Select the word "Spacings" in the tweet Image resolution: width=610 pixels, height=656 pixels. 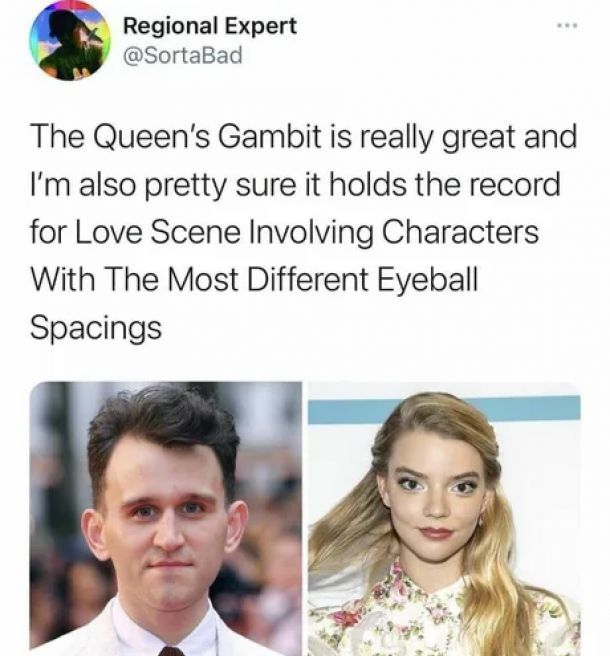[96, 328]
